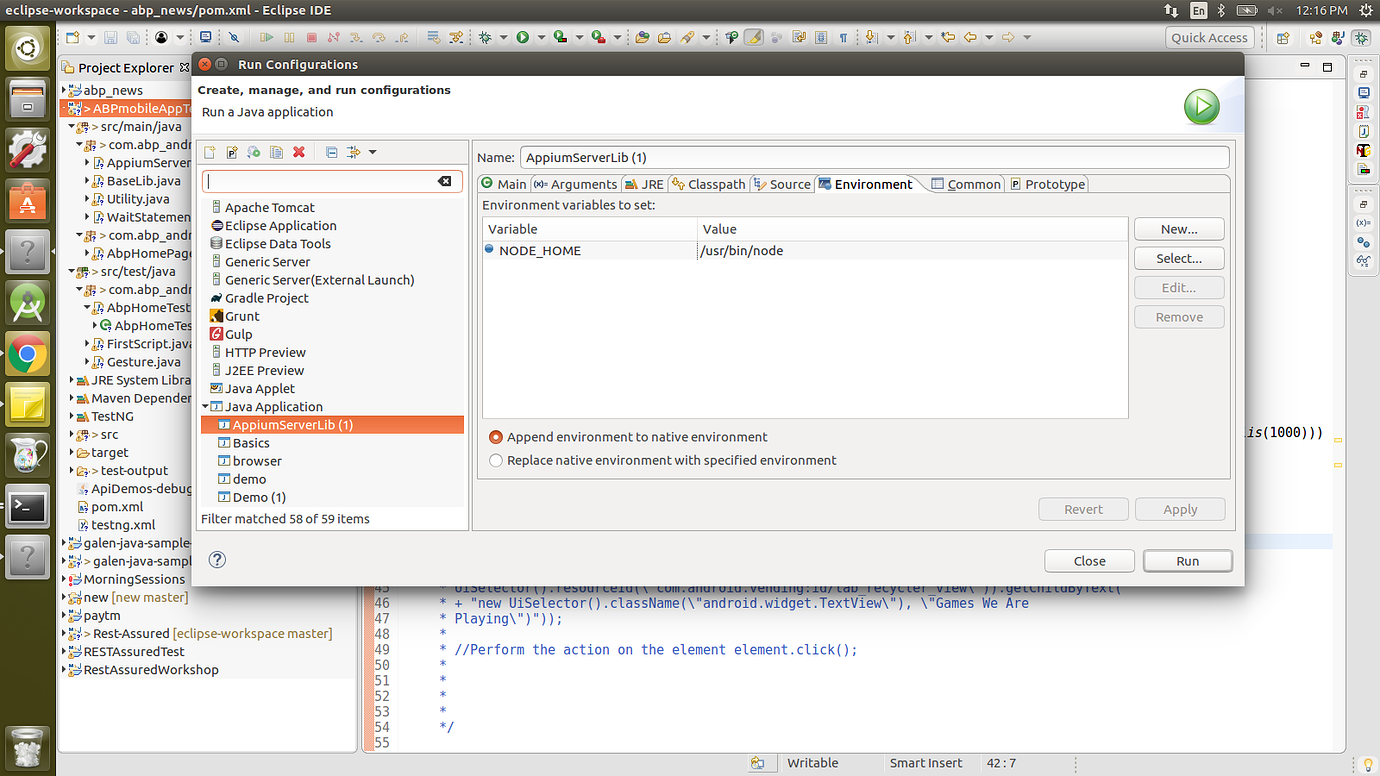Switch to the Common tab

point(966,184)
